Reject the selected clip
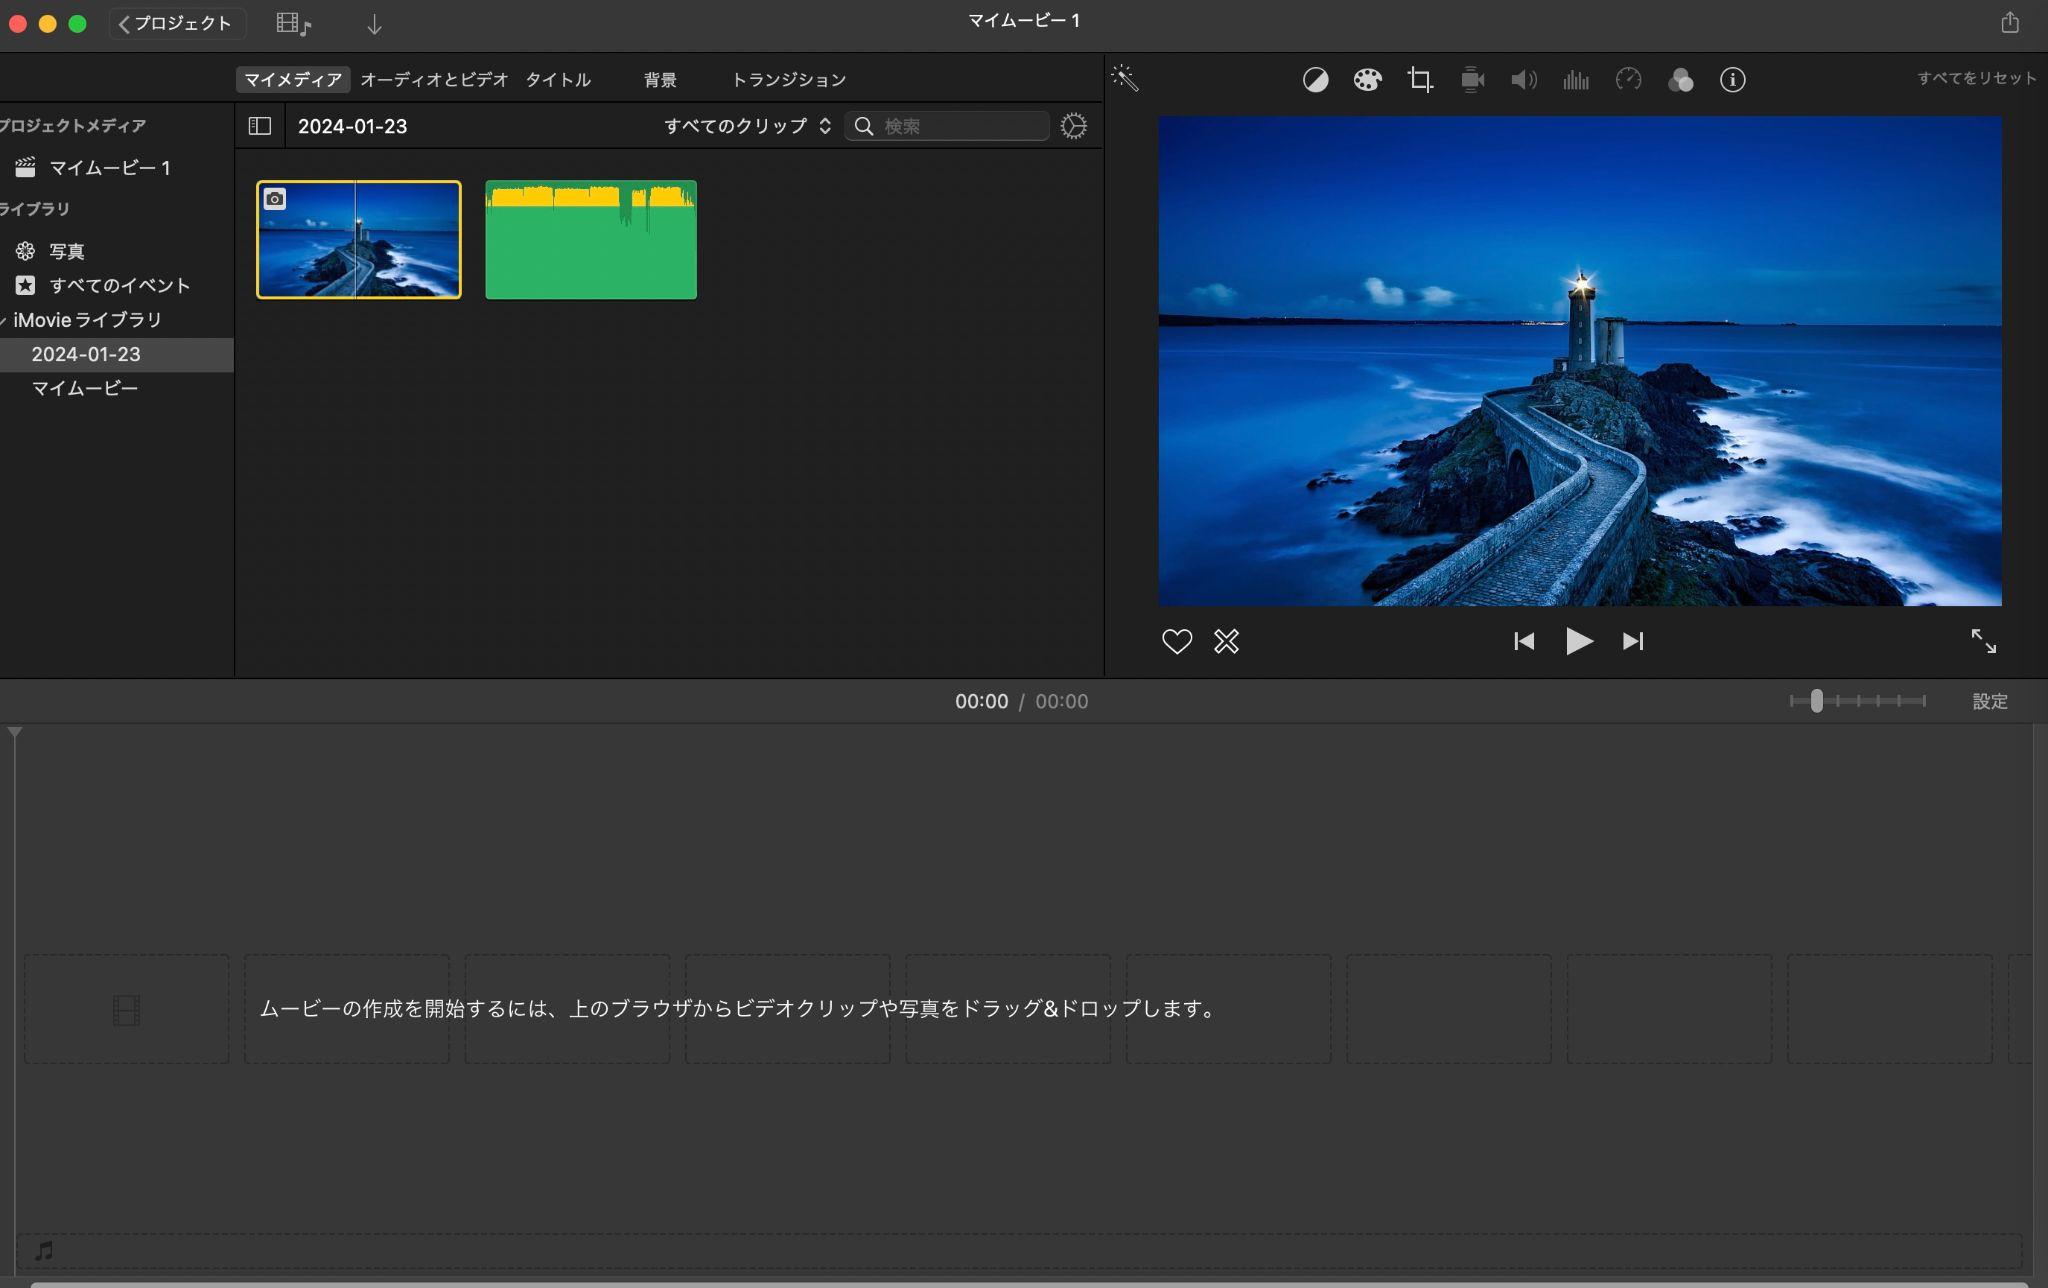2048x1288 pixels. click(x=1226, y=641)
